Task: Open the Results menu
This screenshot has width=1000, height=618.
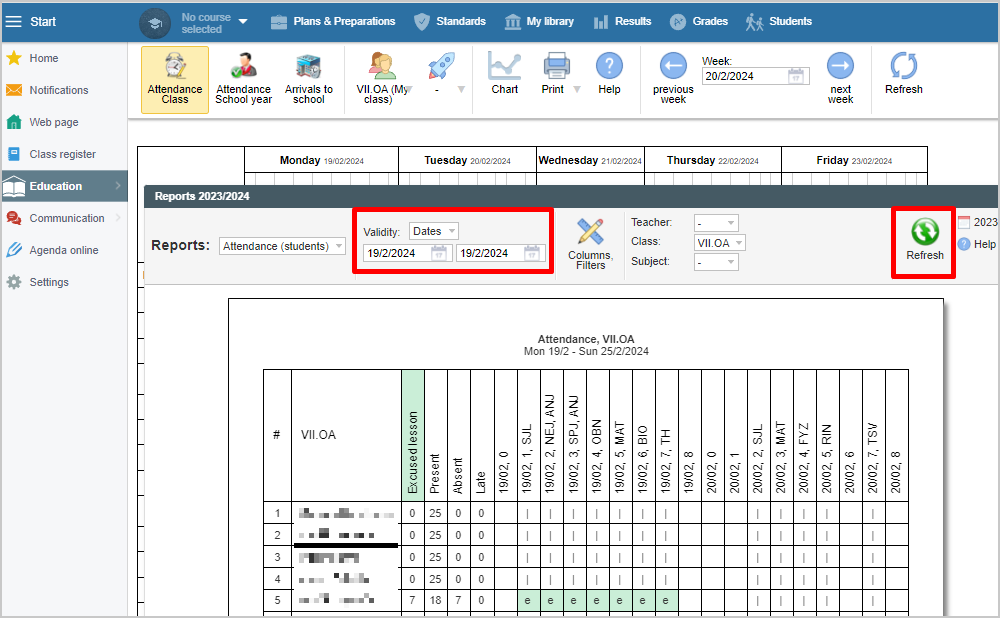Action: [622, 22]
